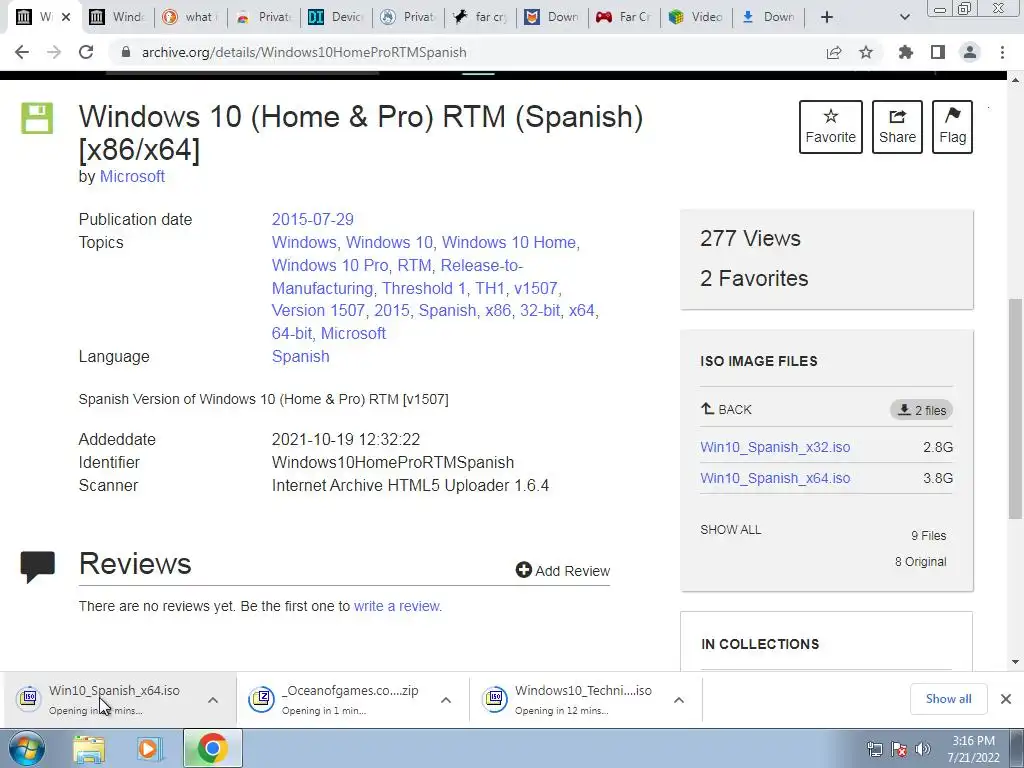Open the volume speaker tray icon
The height and width of the screenshot is (768, 1024).
[x=922, y=749]
